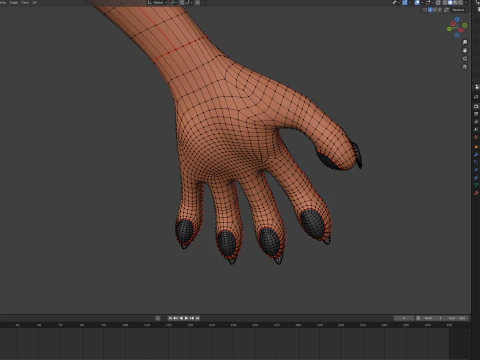Viewport: 480px width, 360px height.
Task: Open the Edge menu
Action: pos(14,2)
